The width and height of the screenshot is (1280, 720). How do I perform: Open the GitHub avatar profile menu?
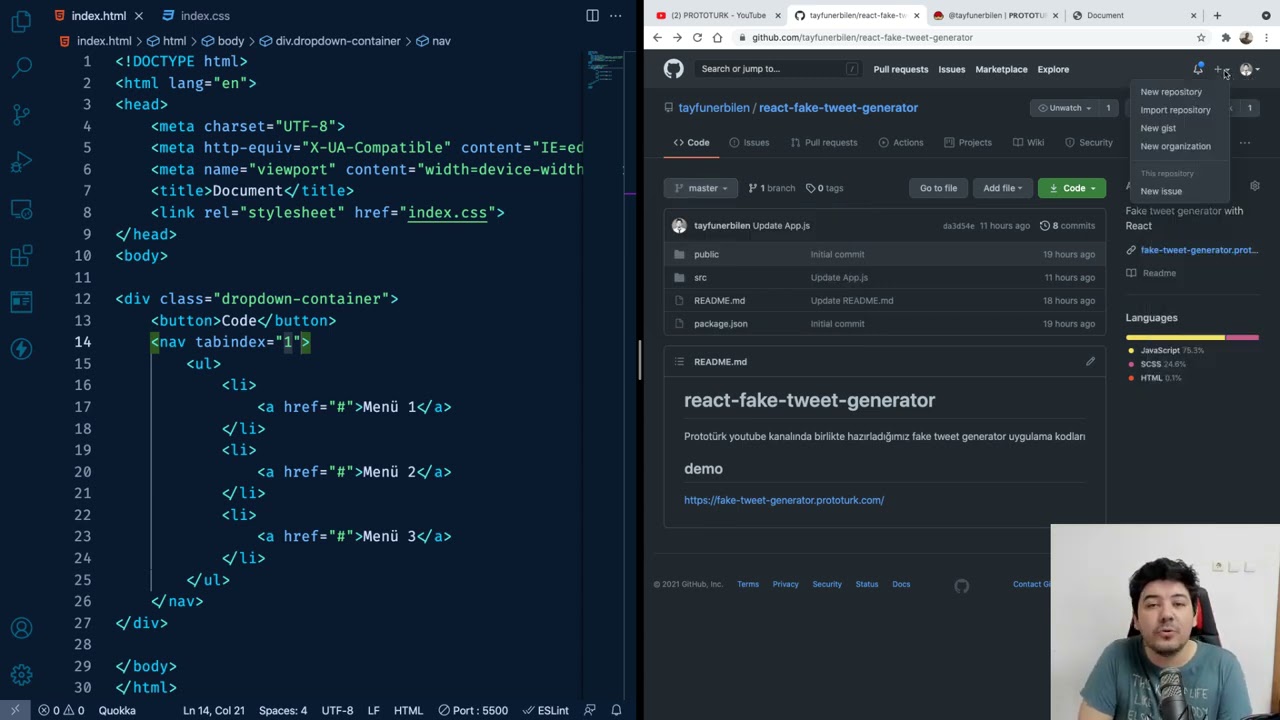coord(1250,69)
